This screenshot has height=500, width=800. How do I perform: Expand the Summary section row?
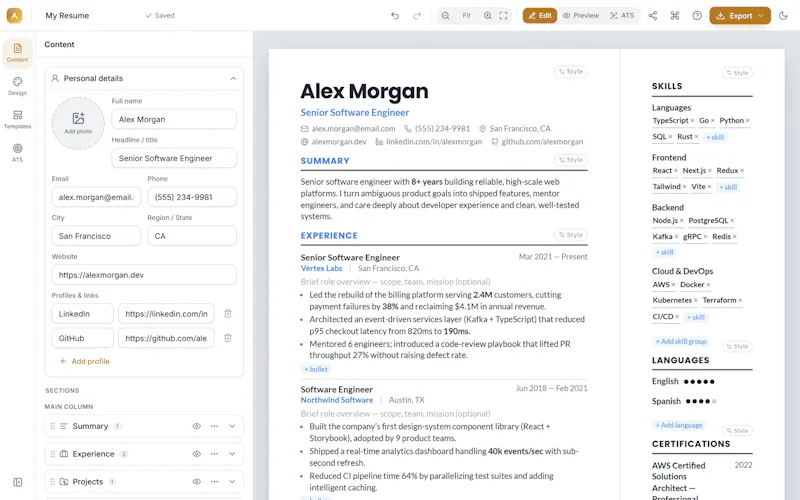[x=232, y=426]
